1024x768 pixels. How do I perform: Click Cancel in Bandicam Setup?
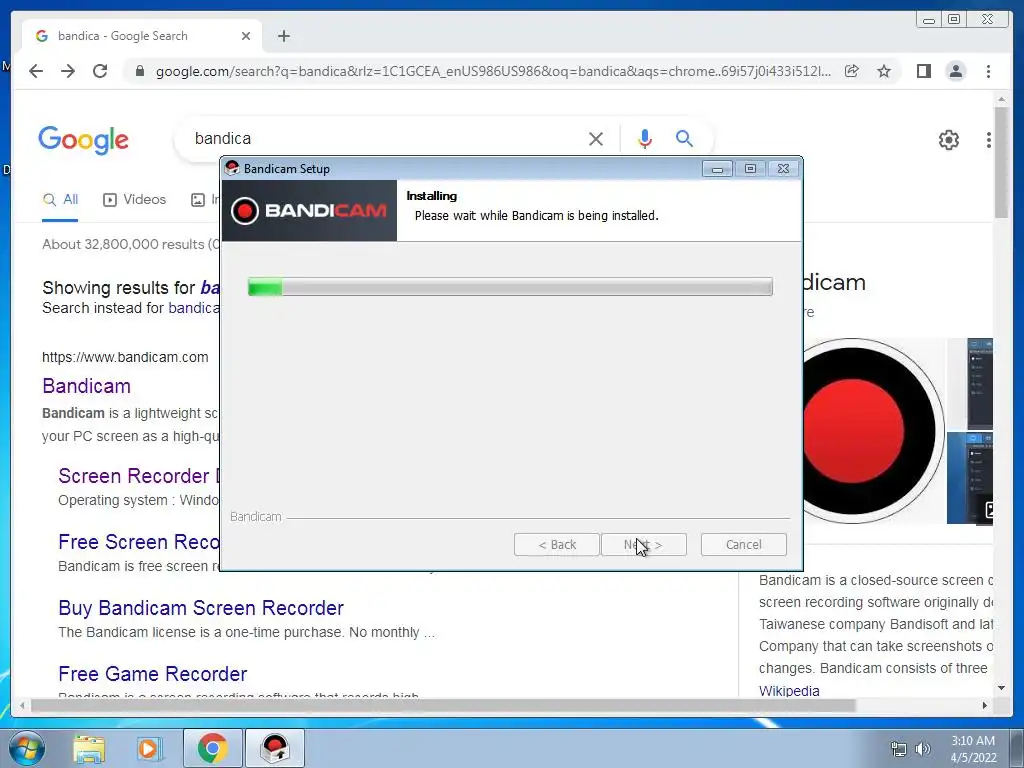pyautogui.click(x=743, y=545)
